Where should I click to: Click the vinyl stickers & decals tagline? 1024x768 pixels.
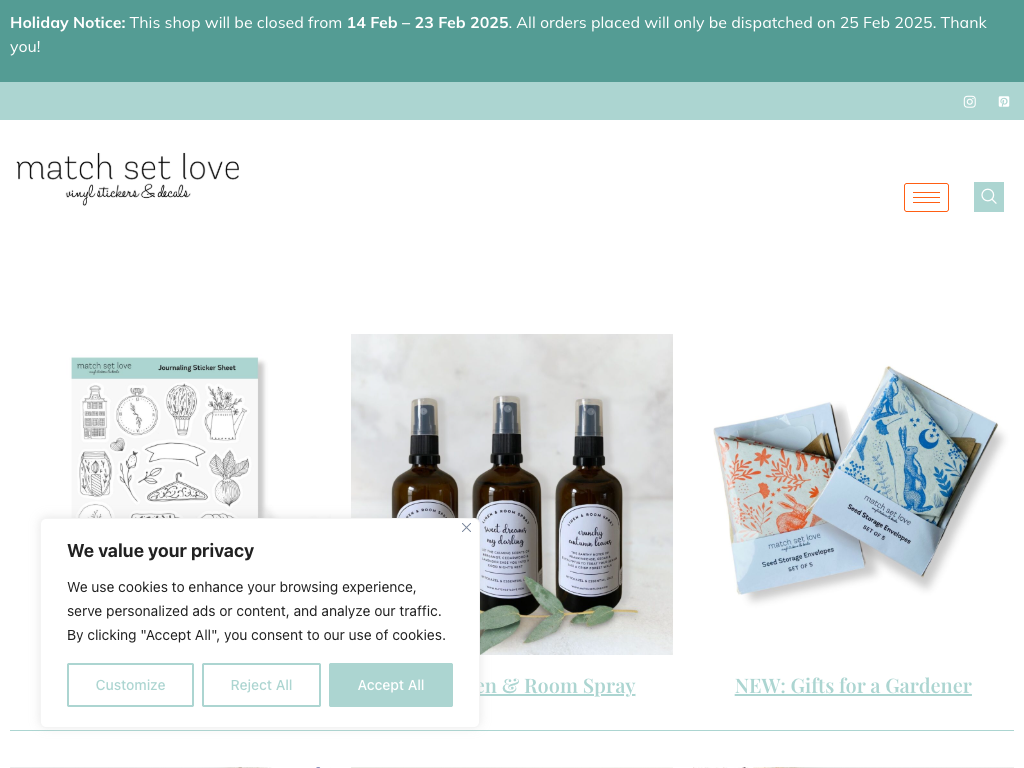128,193
